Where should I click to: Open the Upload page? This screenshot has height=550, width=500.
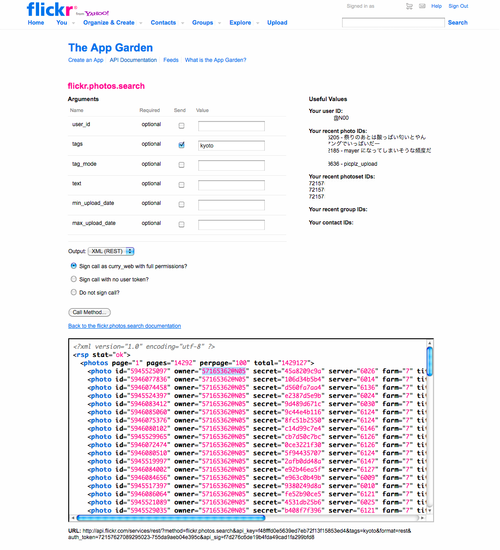tap(277, 22)
